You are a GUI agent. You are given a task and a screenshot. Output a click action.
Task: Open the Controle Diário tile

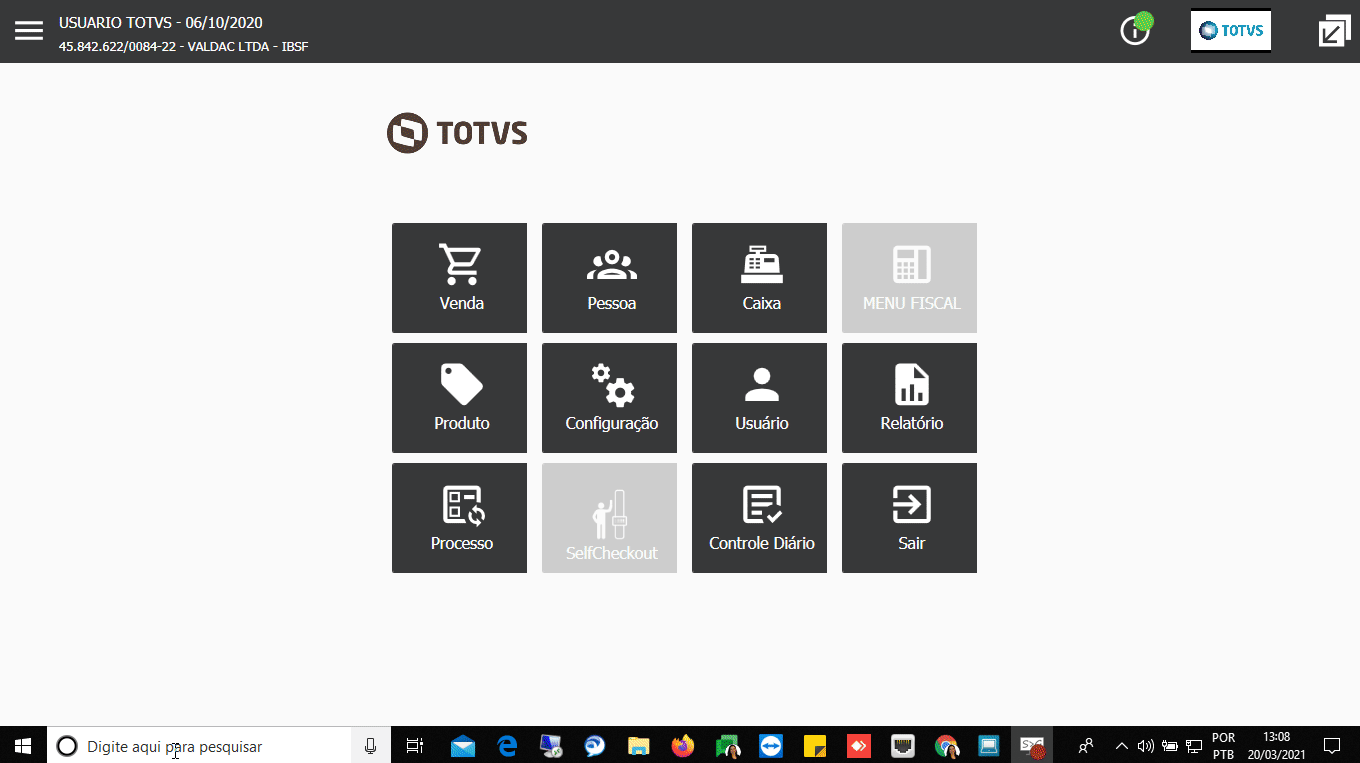tap(759, 518)
